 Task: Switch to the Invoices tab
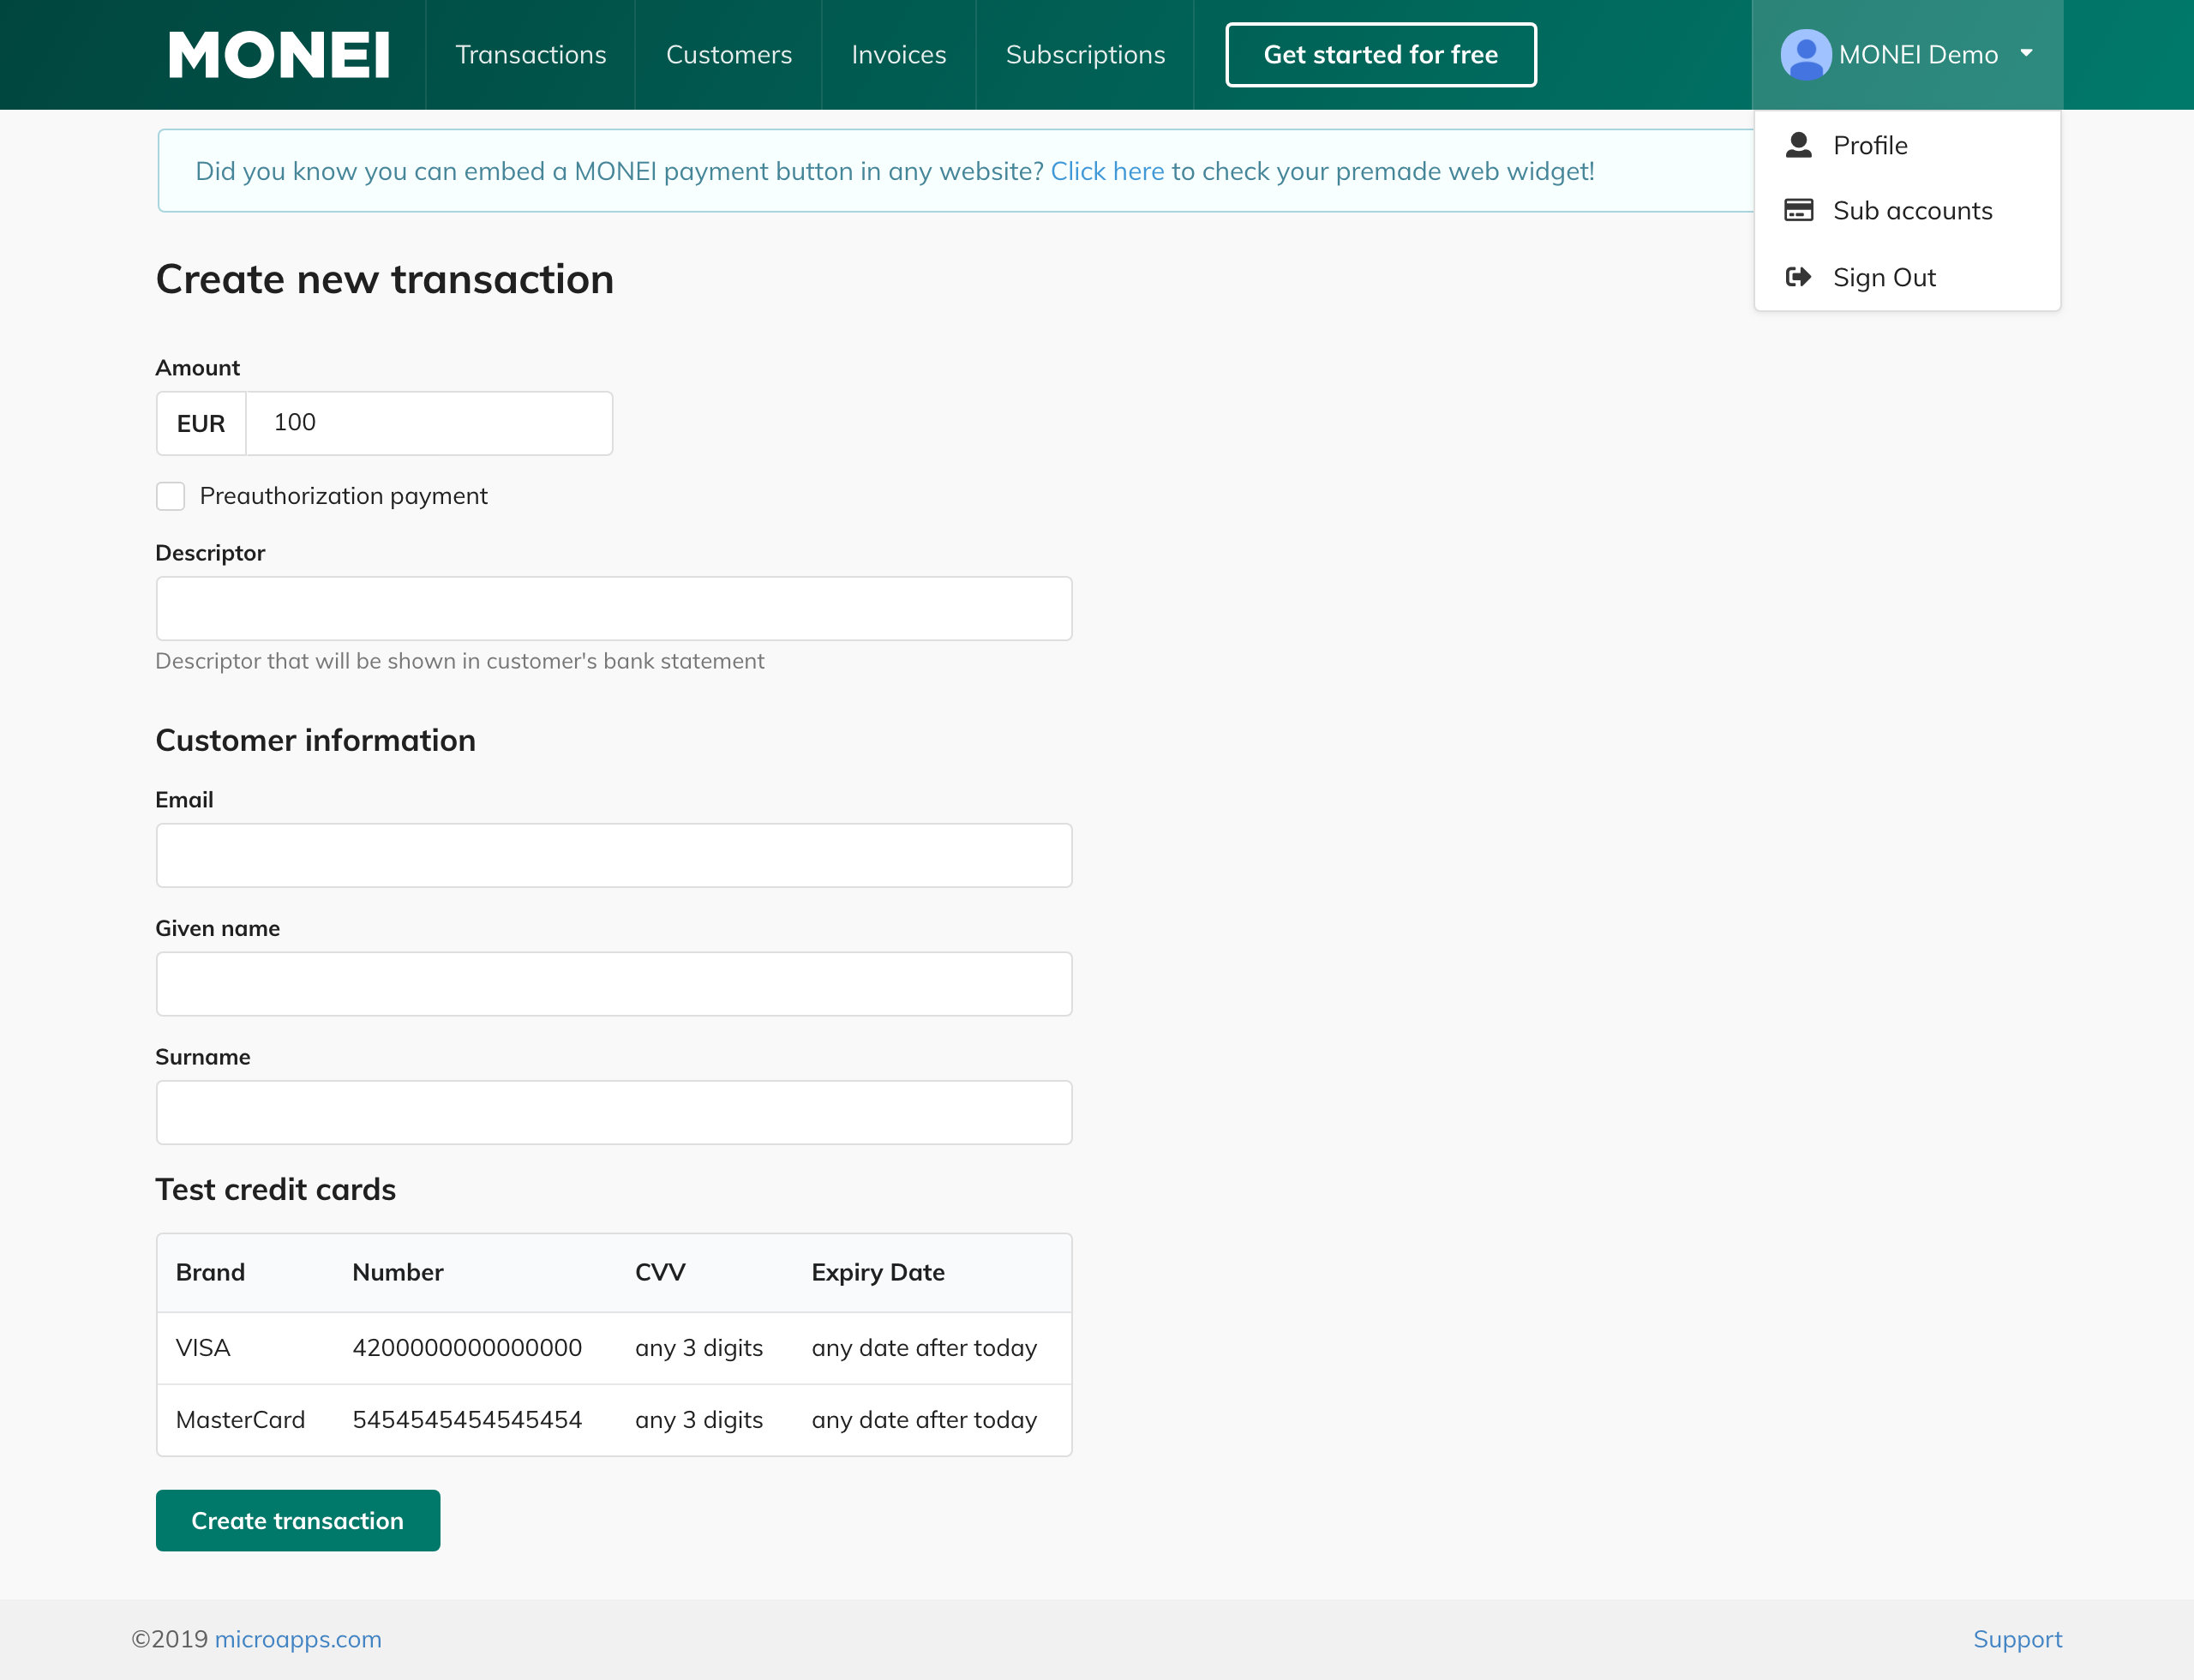898,54
